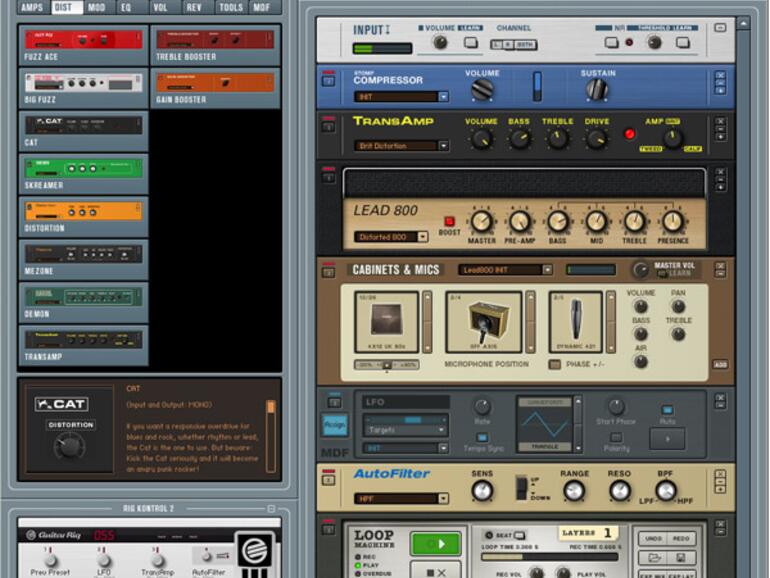Click the LFO Assign button

(335, 425)
